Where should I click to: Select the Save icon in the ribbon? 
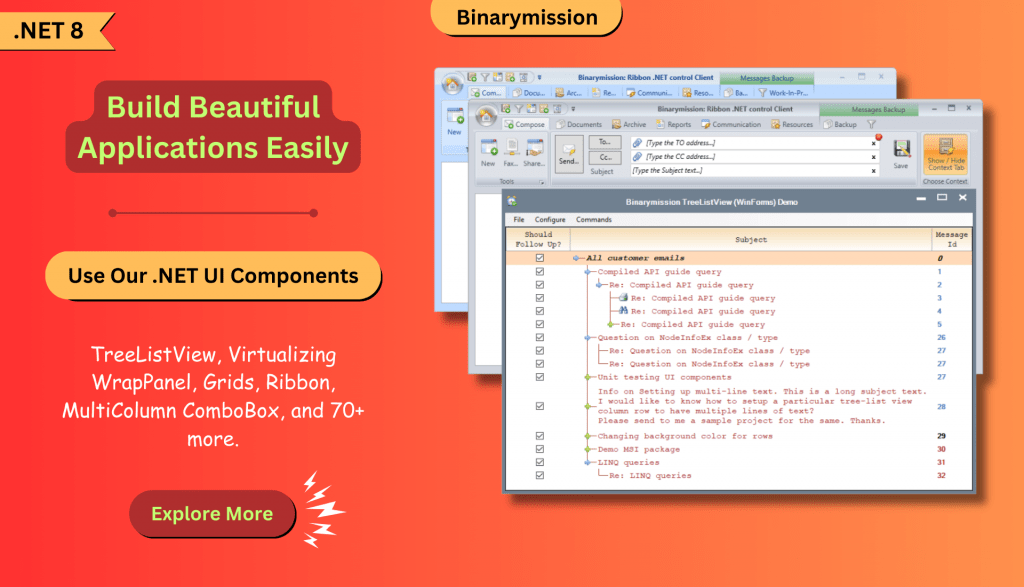coord(901,149)
